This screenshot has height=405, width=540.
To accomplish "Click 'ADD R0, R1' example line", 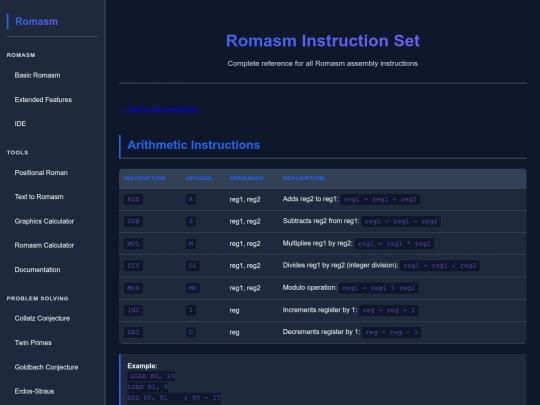I will pos(174,398).
